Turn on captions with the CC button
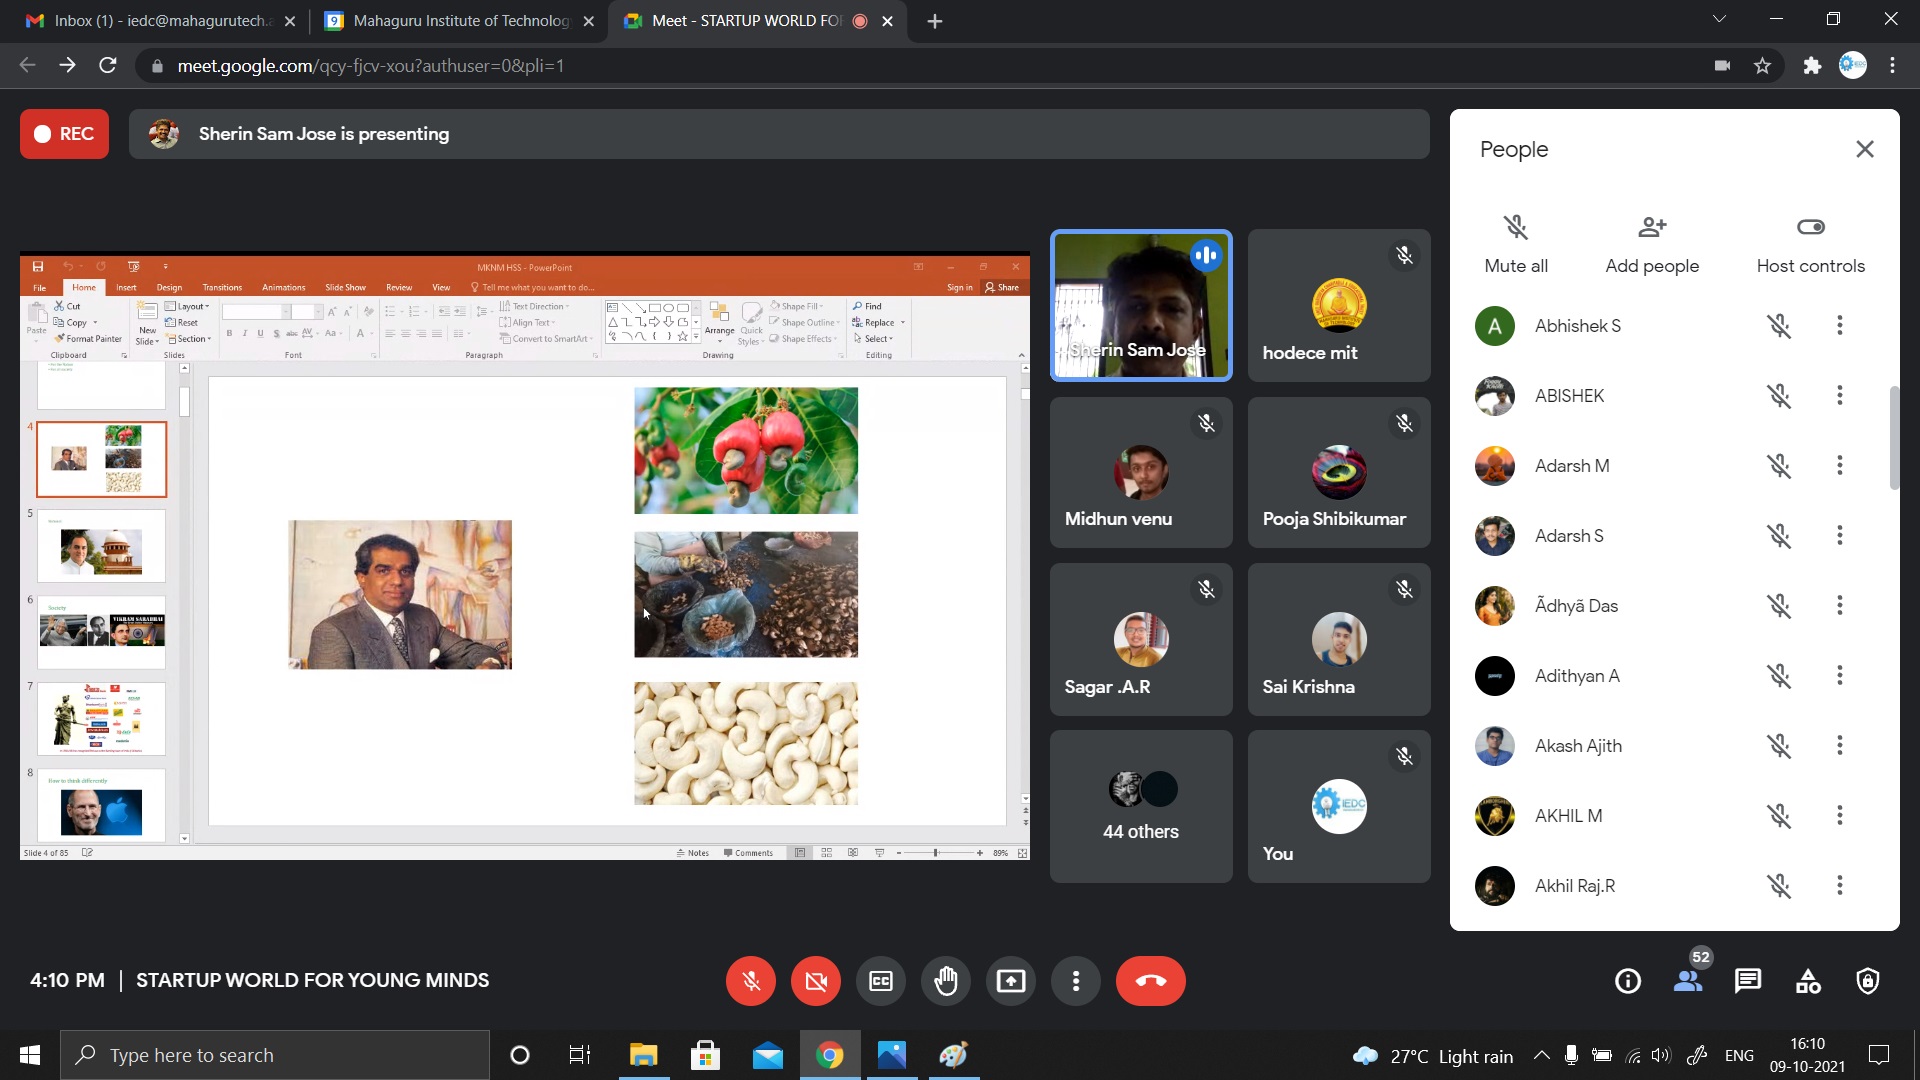Image resolution: width=1920 pixels, height=1080 pixels. click(x=881, y=981)
